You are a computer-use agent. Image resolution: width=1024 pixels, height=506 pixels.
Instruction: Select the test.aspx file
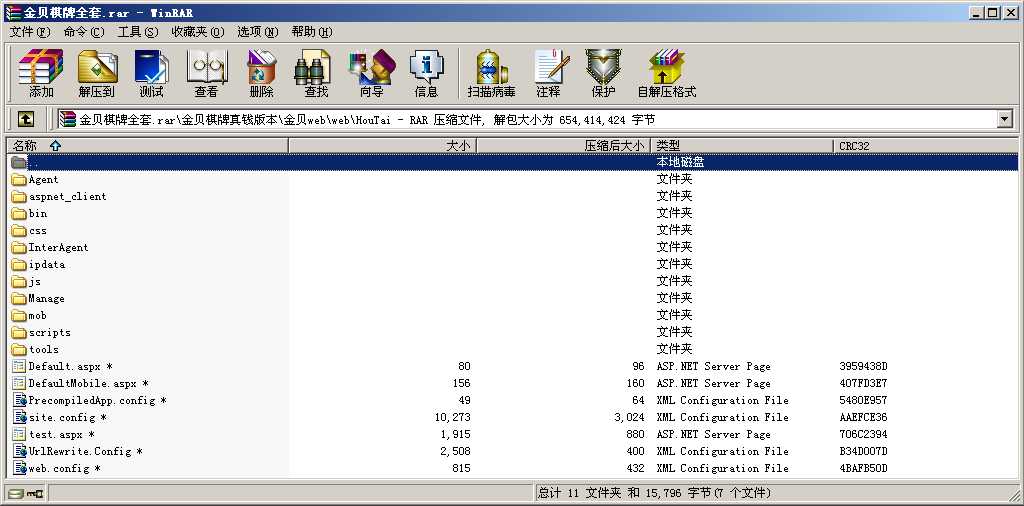click(x=54, y=434)
